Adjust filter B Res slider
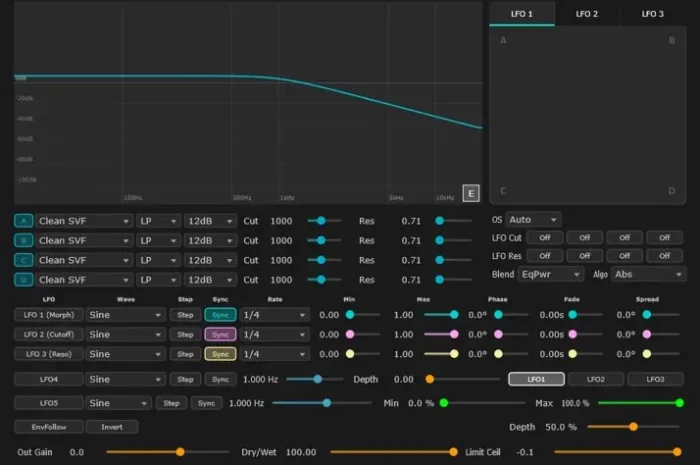 pos(454,241)
